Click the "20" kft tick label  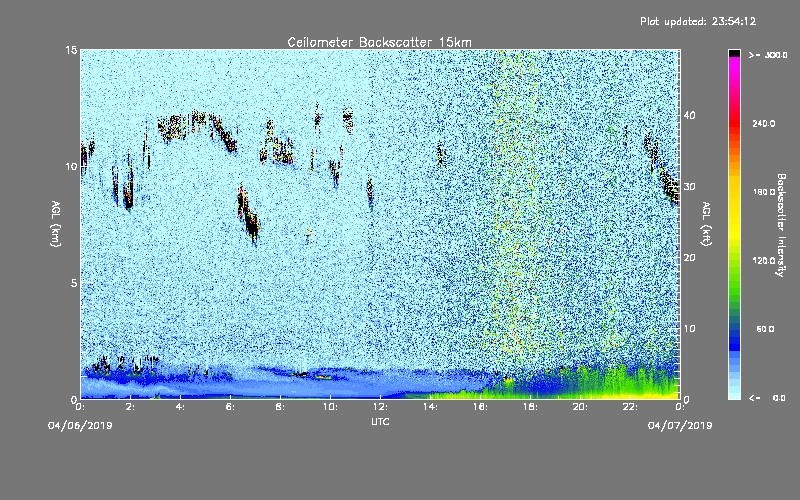689,258
